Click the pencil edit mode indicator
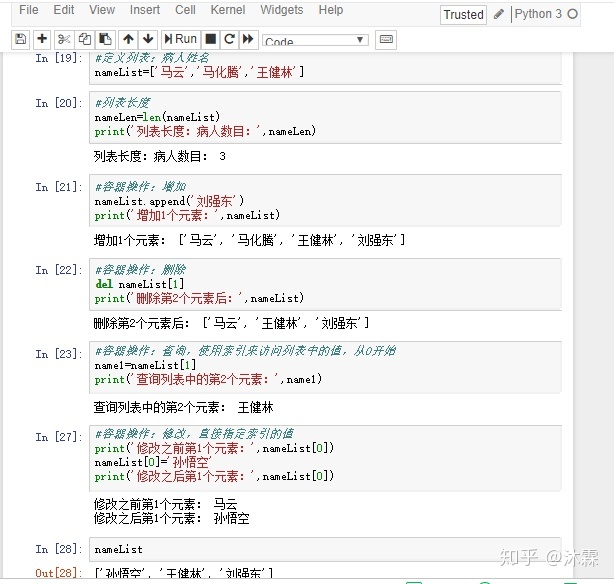The image size is (614, 584). 498,14
